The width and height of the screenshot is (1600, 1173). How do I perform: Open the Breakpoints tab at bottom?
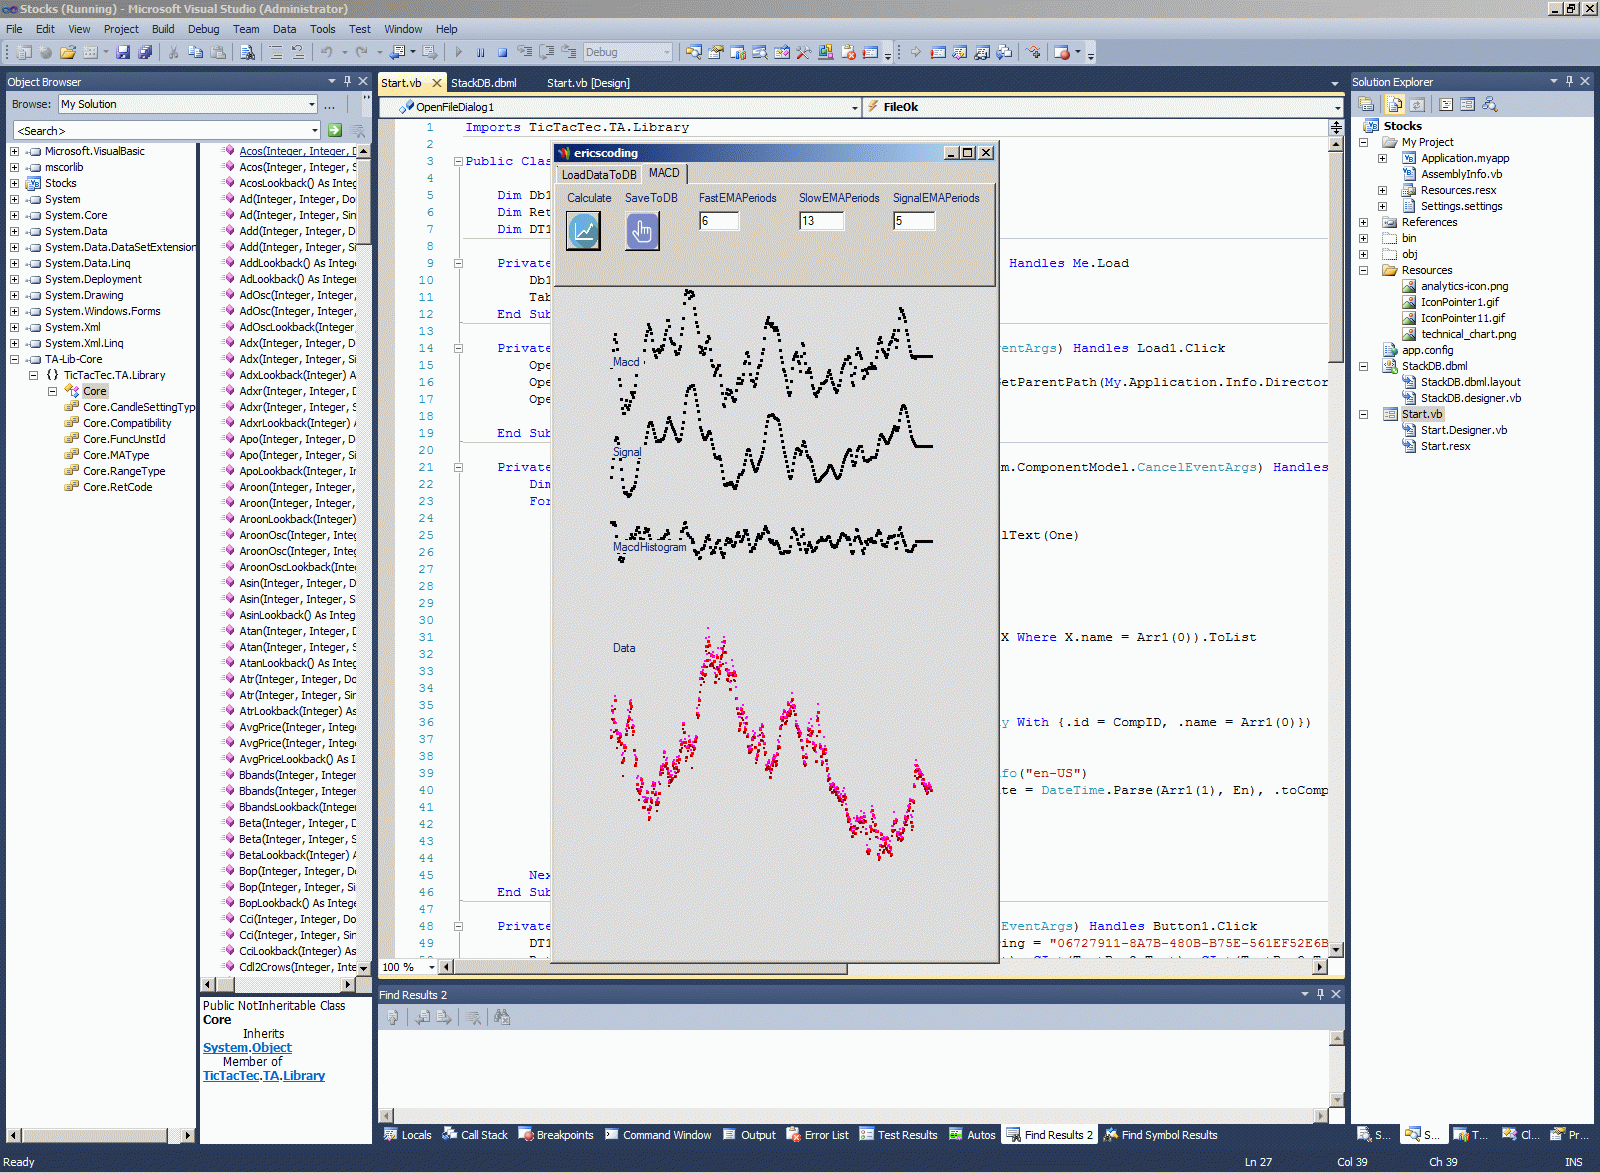(556, 1135)
